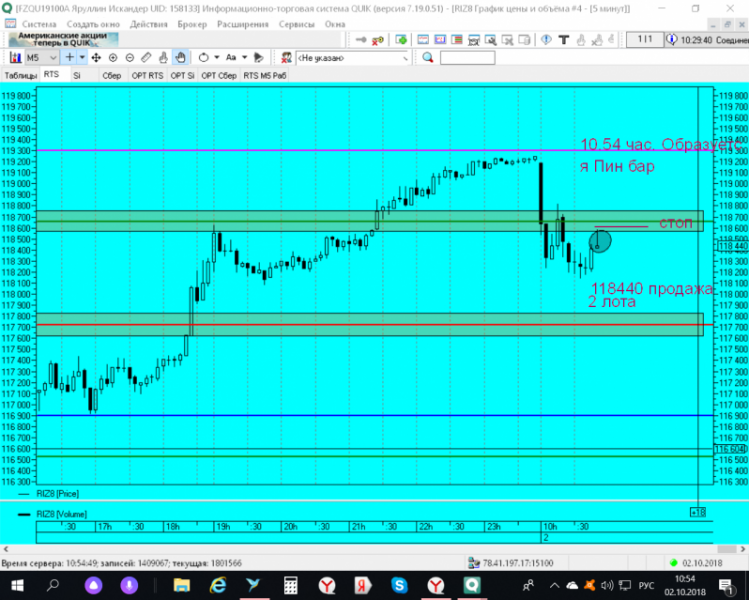Open the chart window icon in top toolbar
The height and width of the screenshot is (600, 749).
coord(440,40)
